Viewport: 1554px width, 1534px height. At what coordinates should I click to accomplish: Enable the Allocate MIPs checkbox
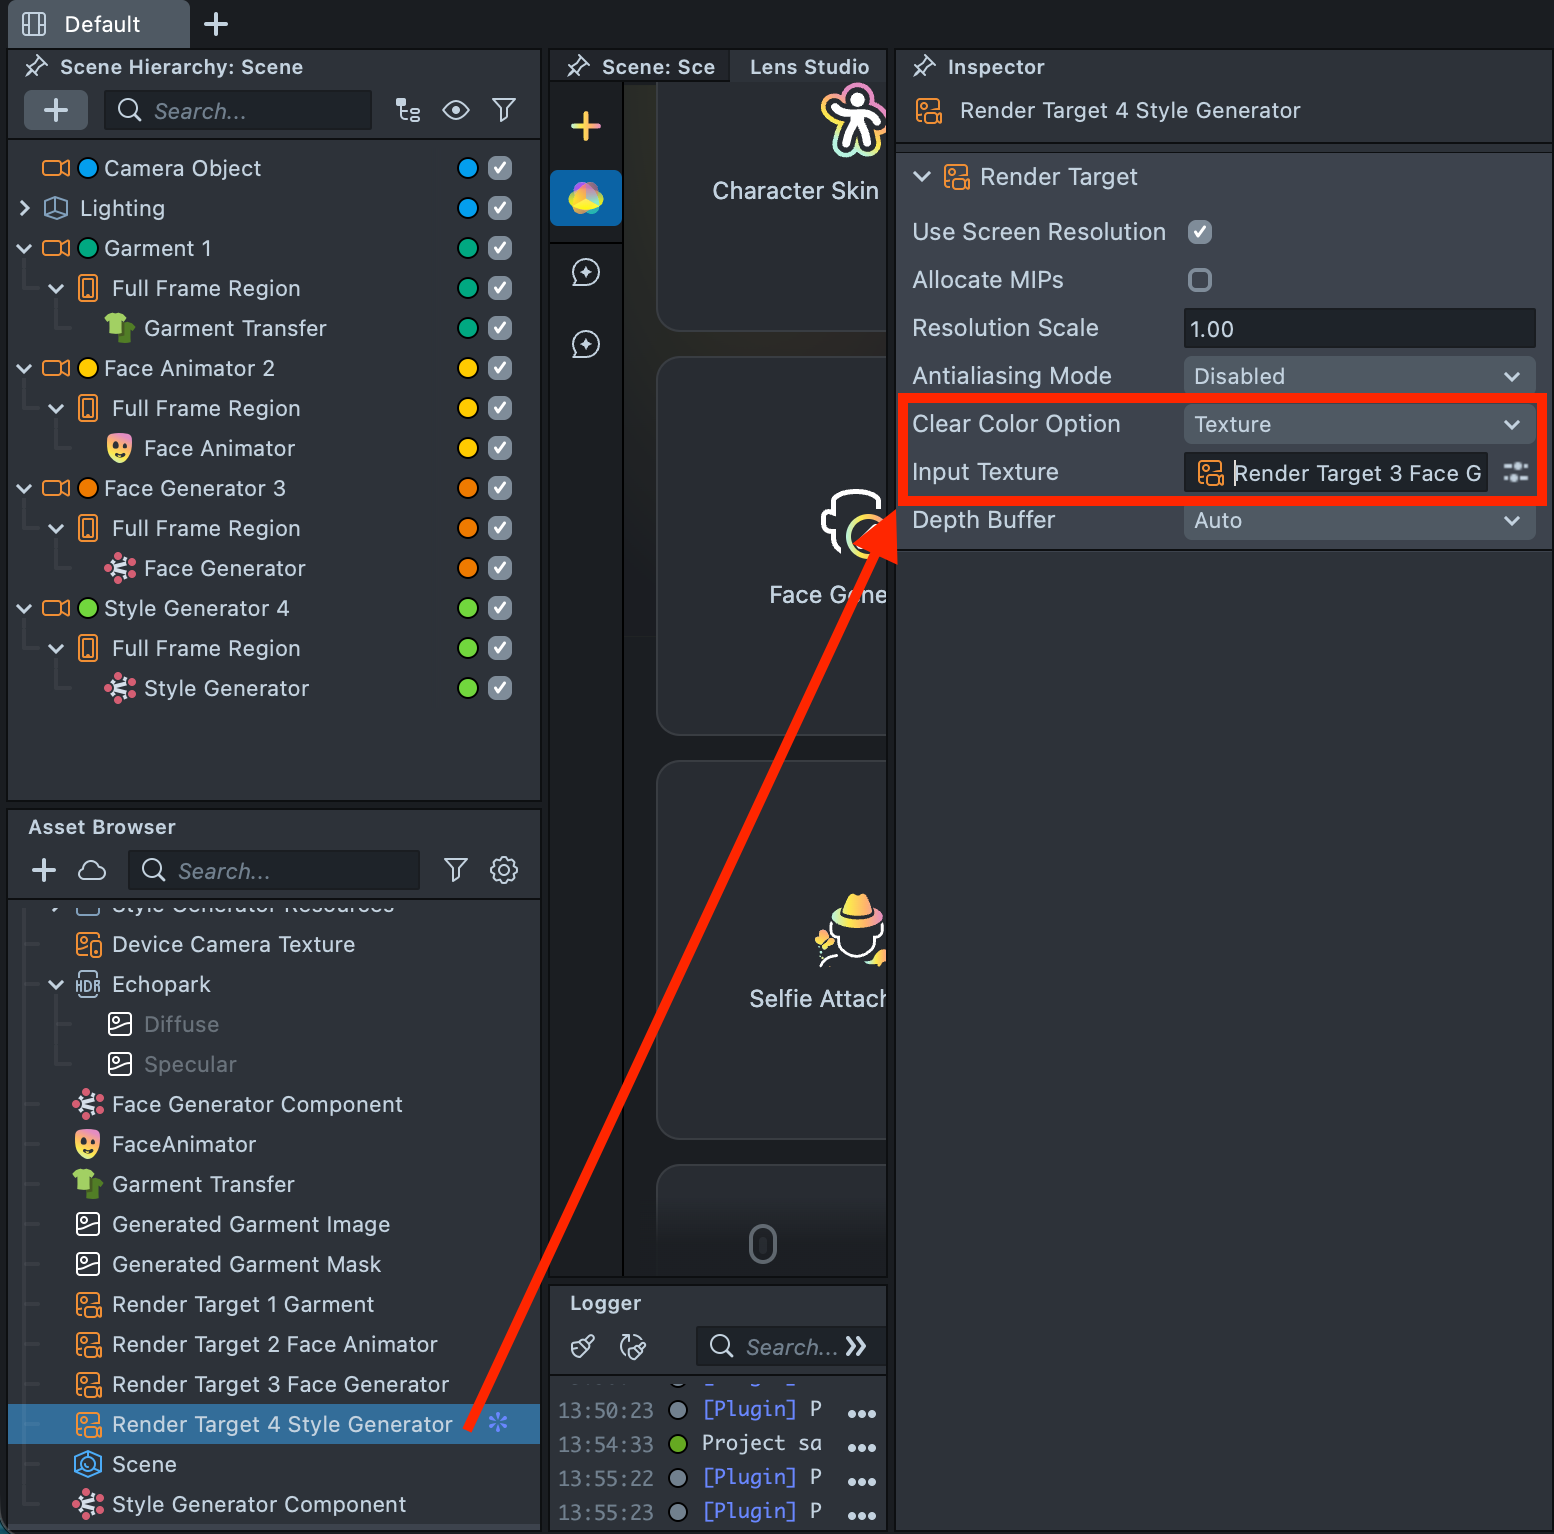[x=1200, y=280]
